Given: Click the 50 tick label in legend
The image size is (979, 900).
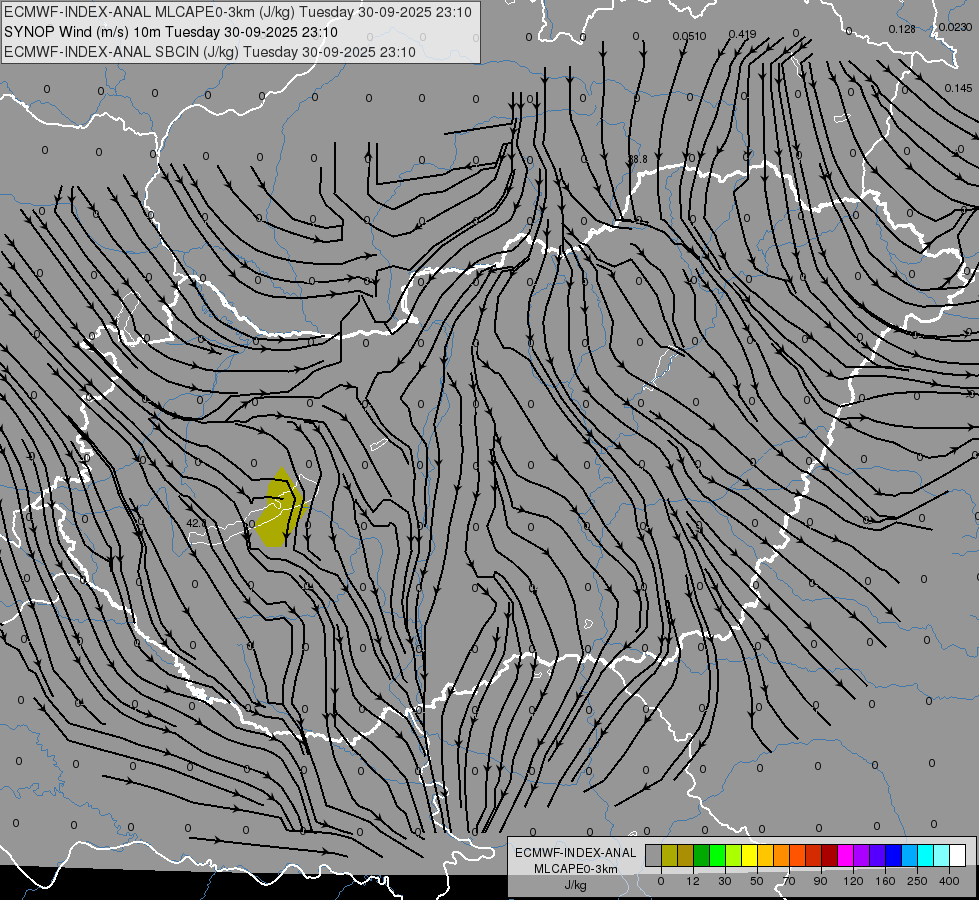Looking at the screenshot, I should coord(757,881).
